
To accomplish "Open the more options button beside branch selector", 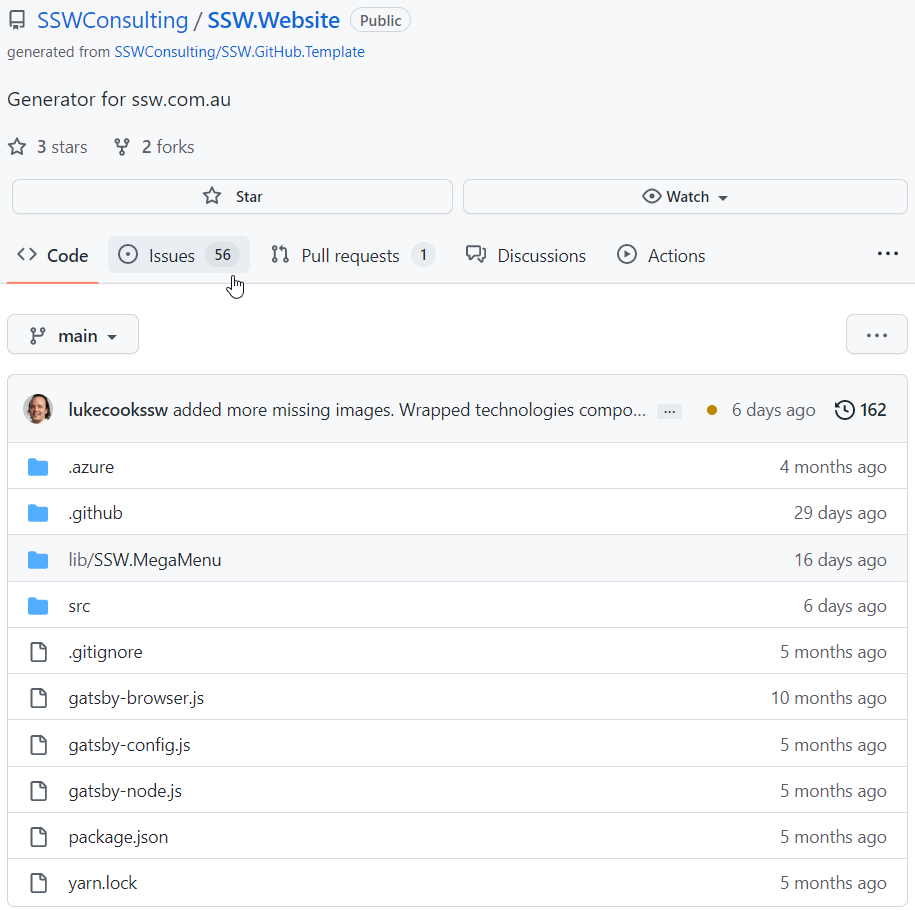I will click(x=876, y=335).
